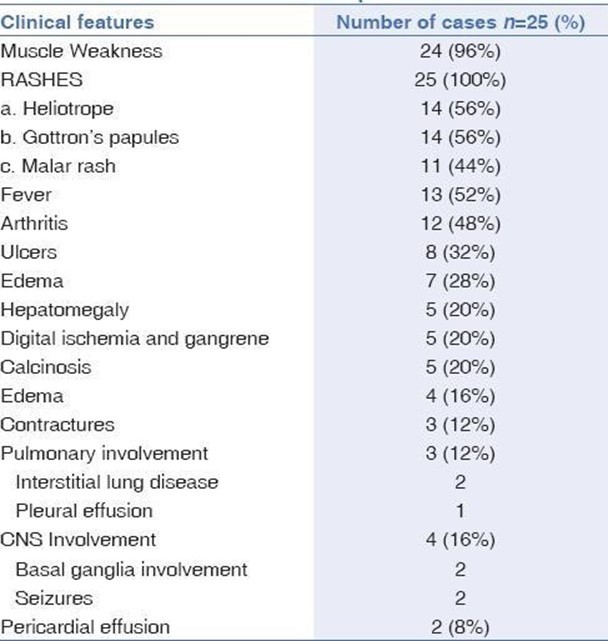
Task: Select the Interstitial lung disease sub-row
Action: pos(116,482)
